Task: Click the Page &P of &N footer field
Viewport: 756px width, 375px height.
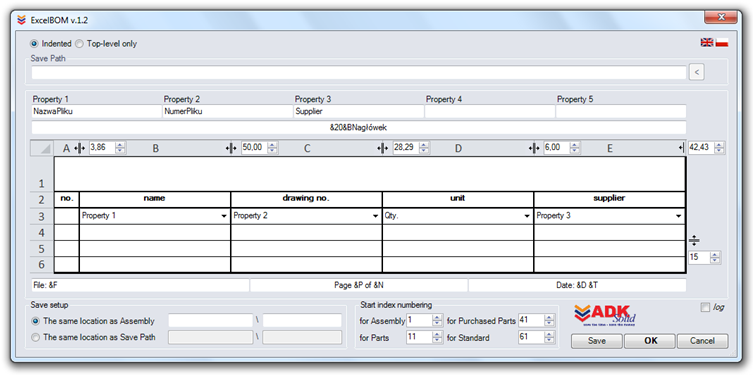Action: (359, 285)
